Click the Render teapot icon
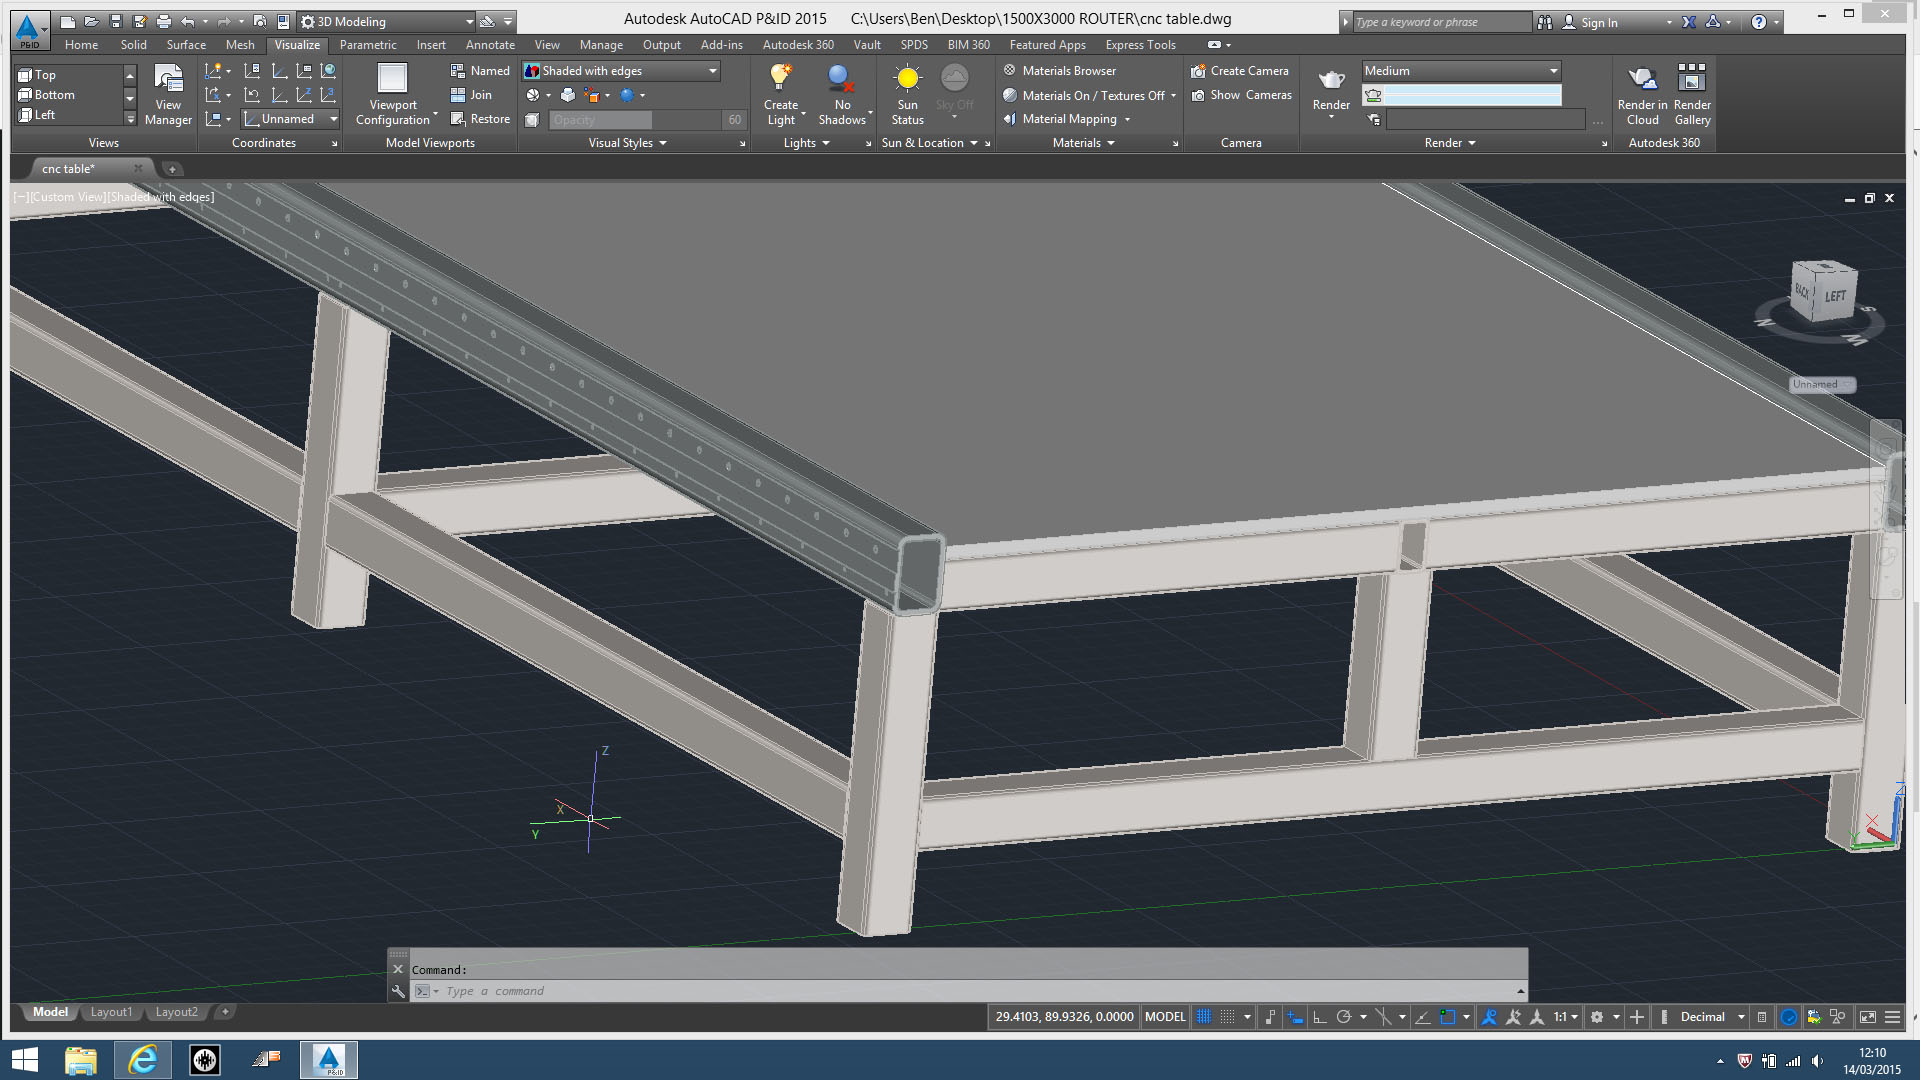Viewport: 1920px width, 1080px height. click(1331, 82)
